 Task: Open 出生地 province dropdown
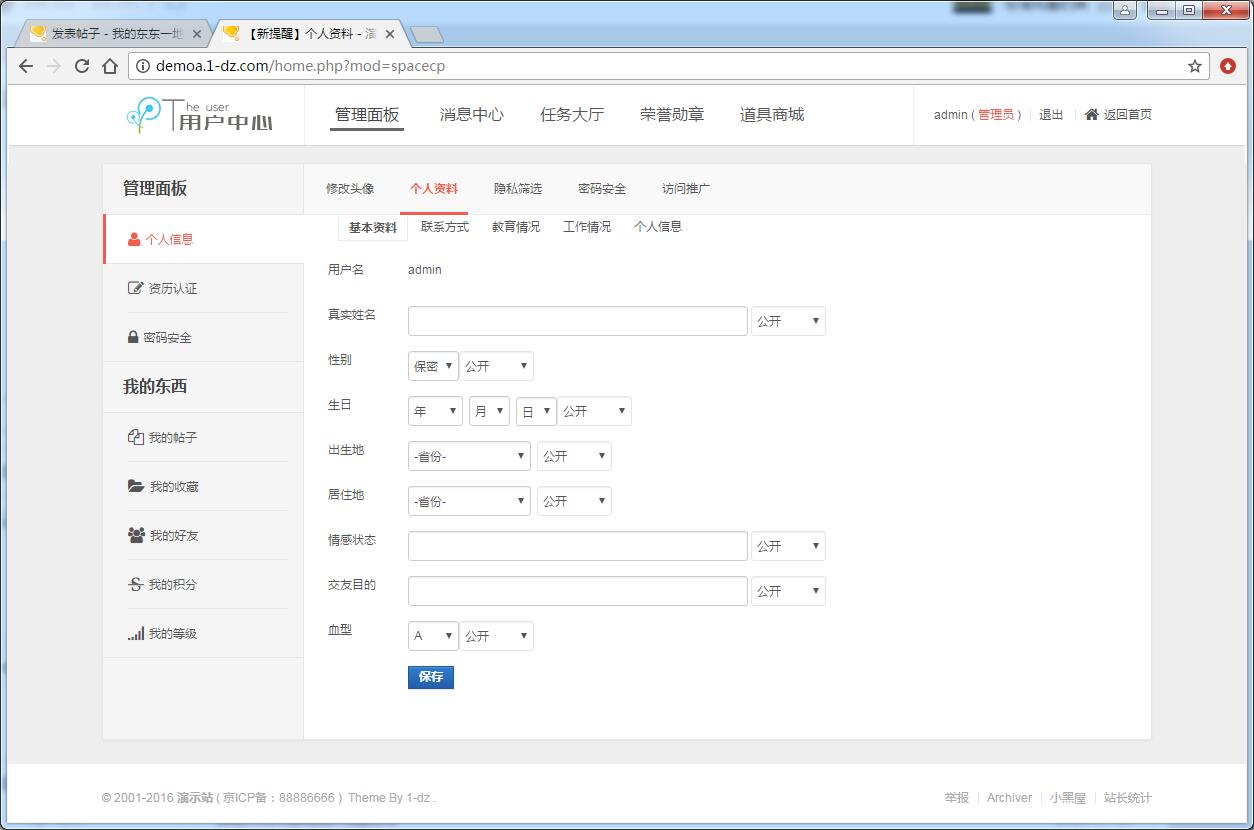tap(469, 456)
